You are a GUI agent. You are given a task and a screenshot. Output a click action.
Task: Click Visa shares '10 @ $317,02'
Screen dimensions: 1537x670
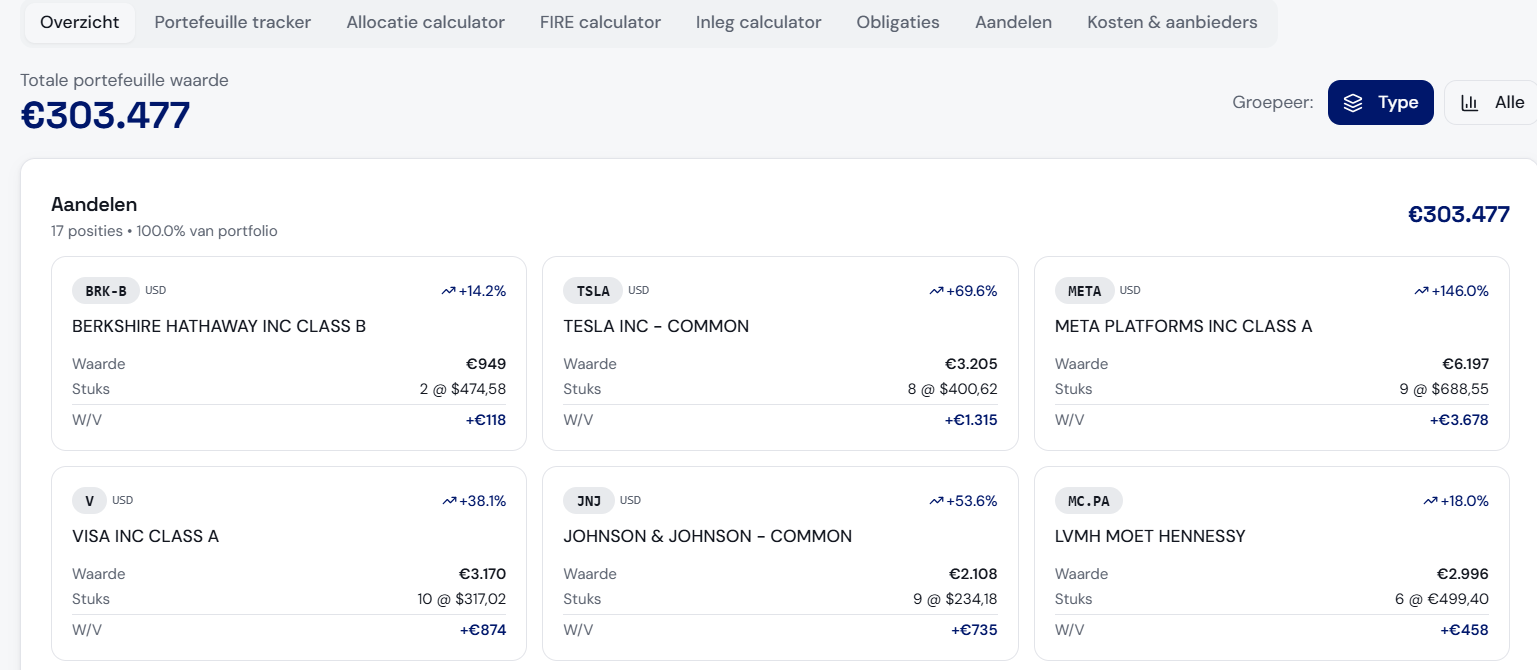(460, 599)
